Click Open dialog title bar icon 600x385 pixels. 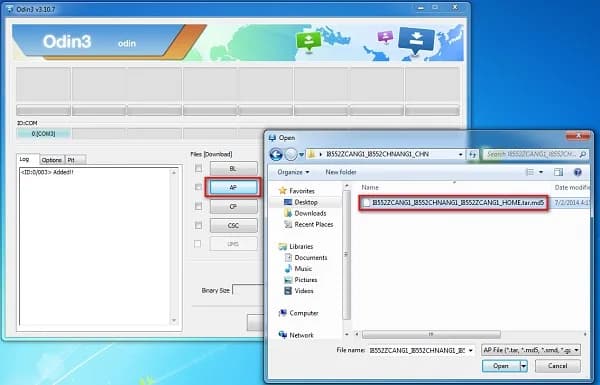(x=272, y=138)
